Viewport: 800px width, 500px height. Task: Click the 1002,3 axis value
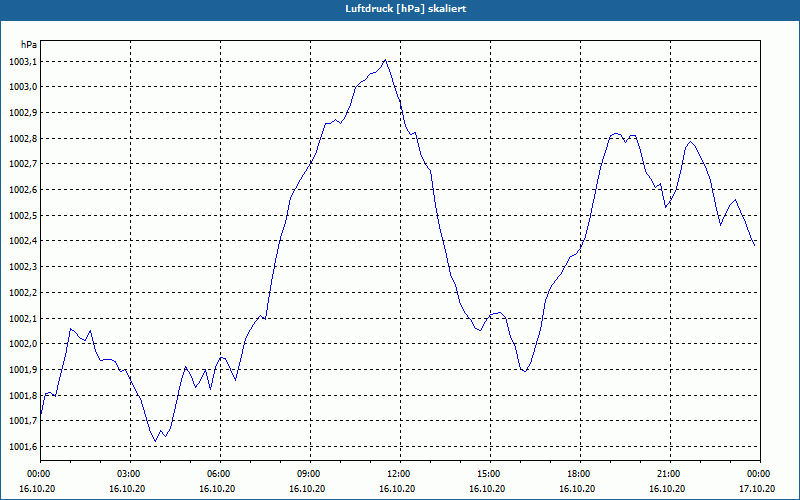(x=23, y=267)
